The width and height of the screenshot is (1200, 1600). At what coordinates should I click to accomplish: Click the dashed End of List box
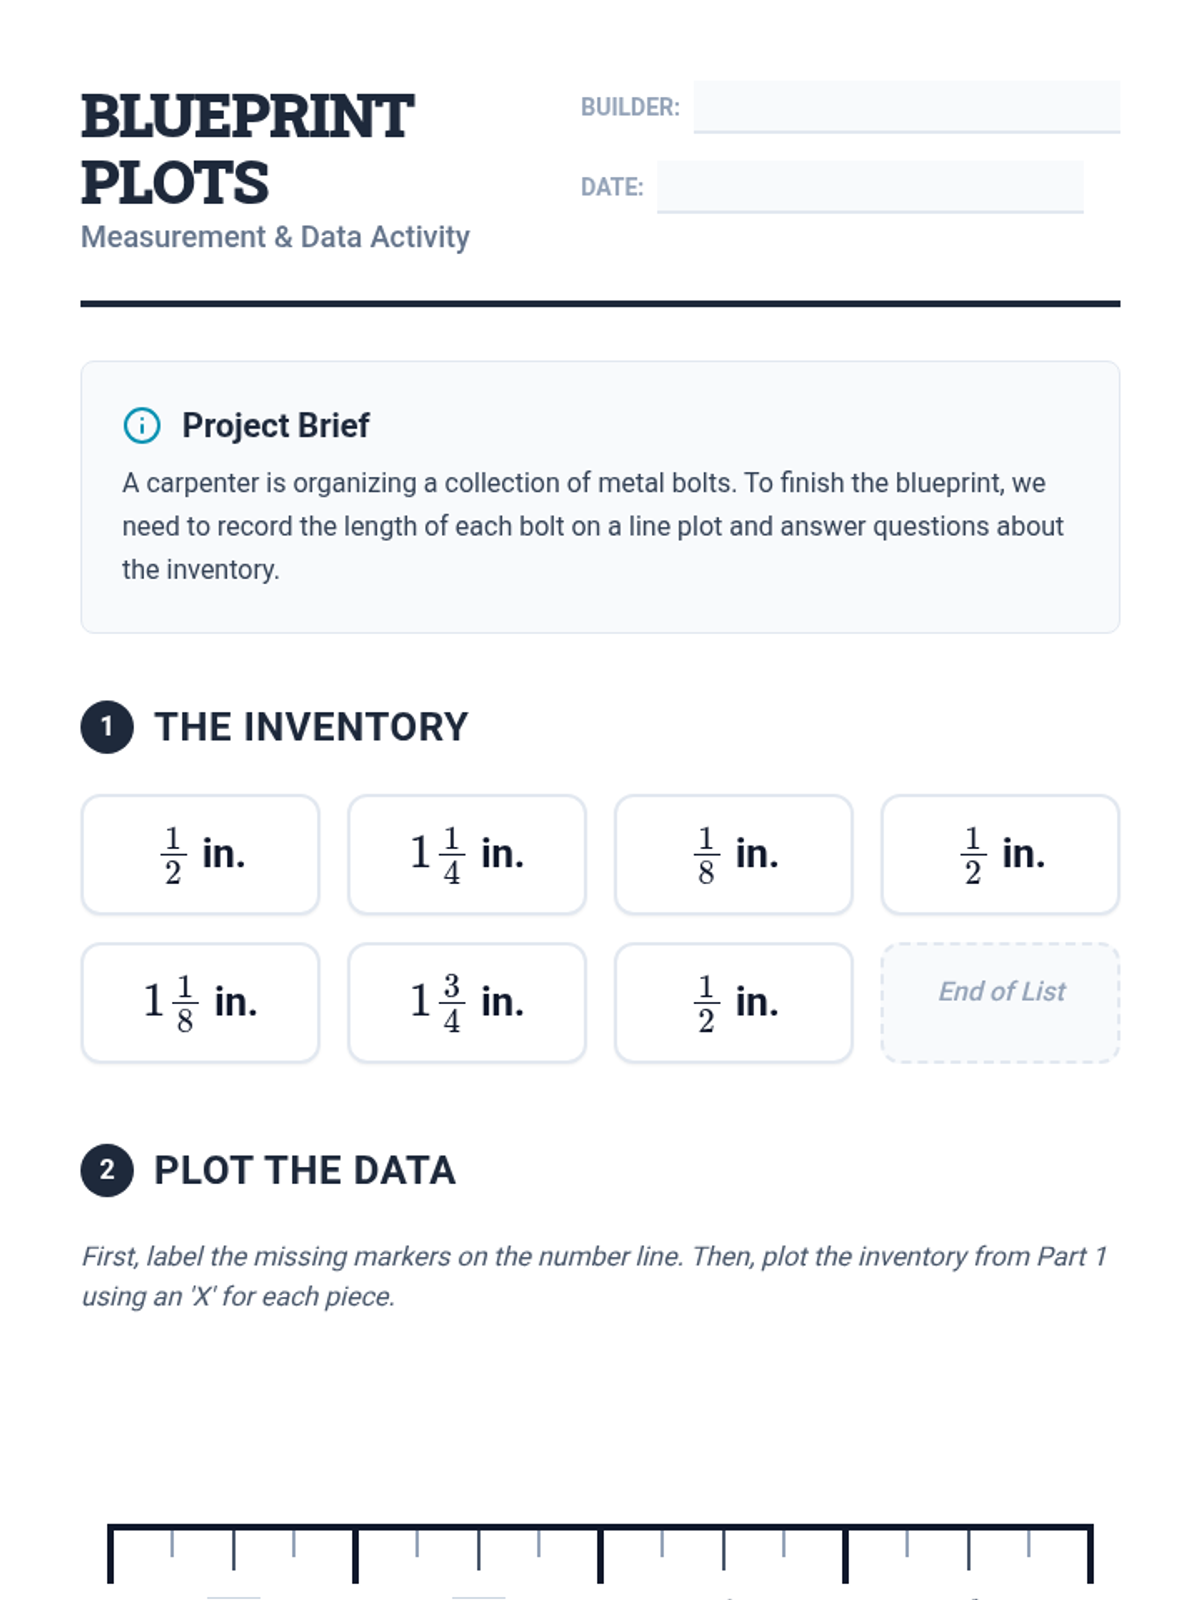point(1000,1002)
